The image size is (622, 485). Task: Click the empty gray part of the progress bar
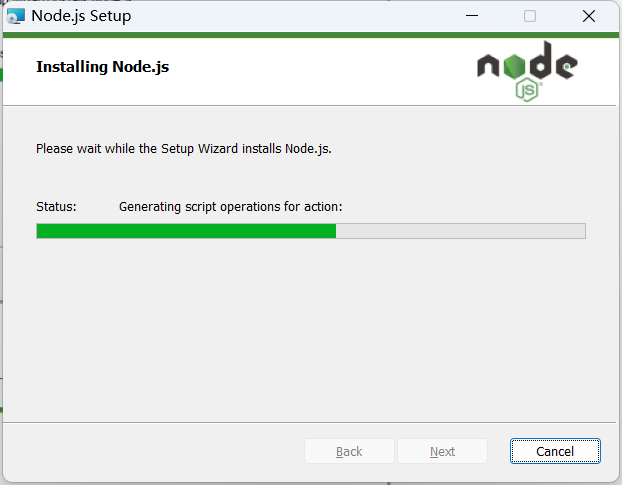click(461, 231)
